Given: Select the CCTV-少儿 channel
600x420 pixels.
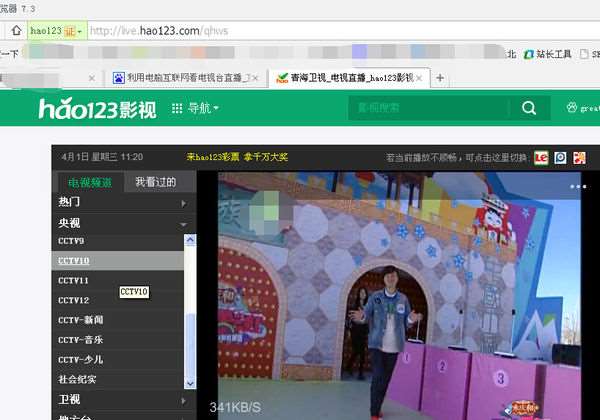Looking at the screenshot, I should [117, 360].
